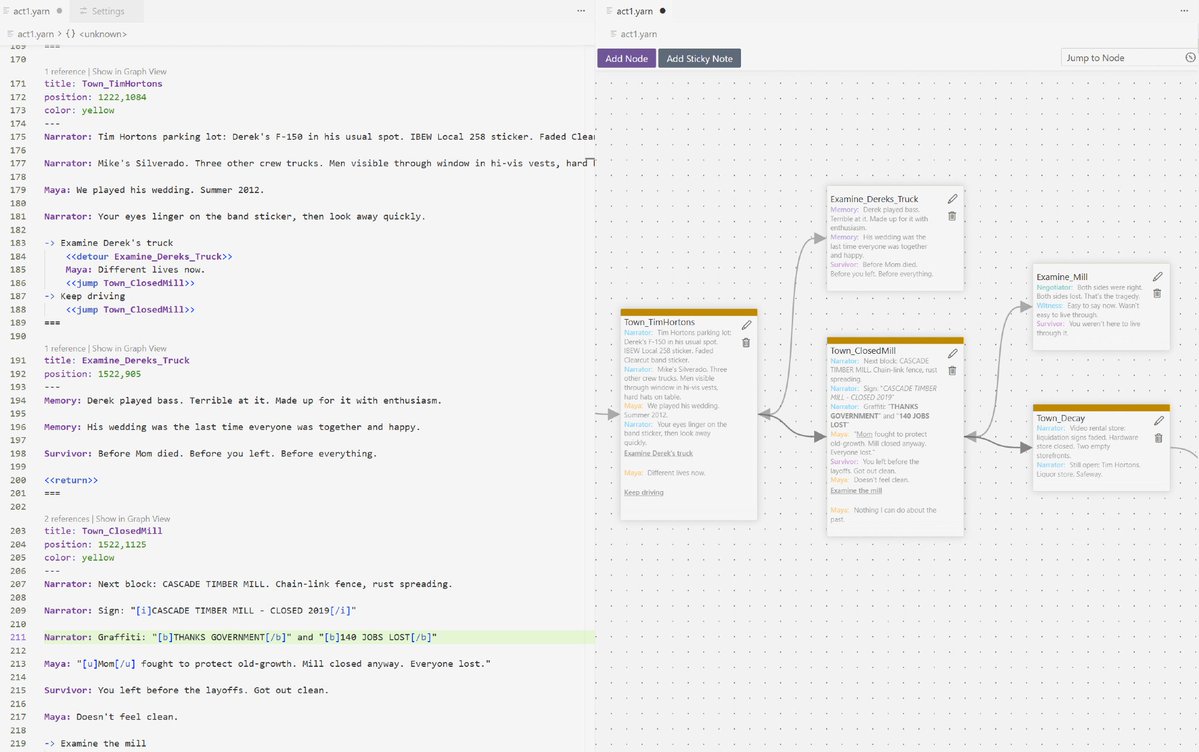This screenshot has height=752, width=1199.
Task: Click the 2 references link above Town_ClosedMill
Action: point(66,519)
